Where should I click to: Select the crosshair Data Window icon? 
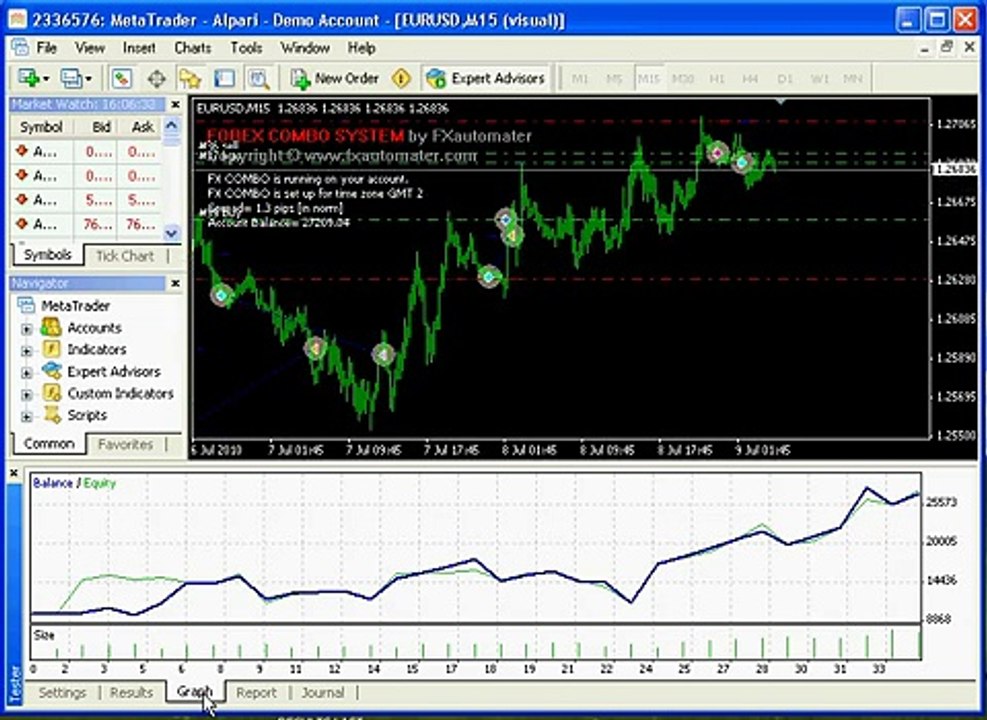tap(156, 79)
